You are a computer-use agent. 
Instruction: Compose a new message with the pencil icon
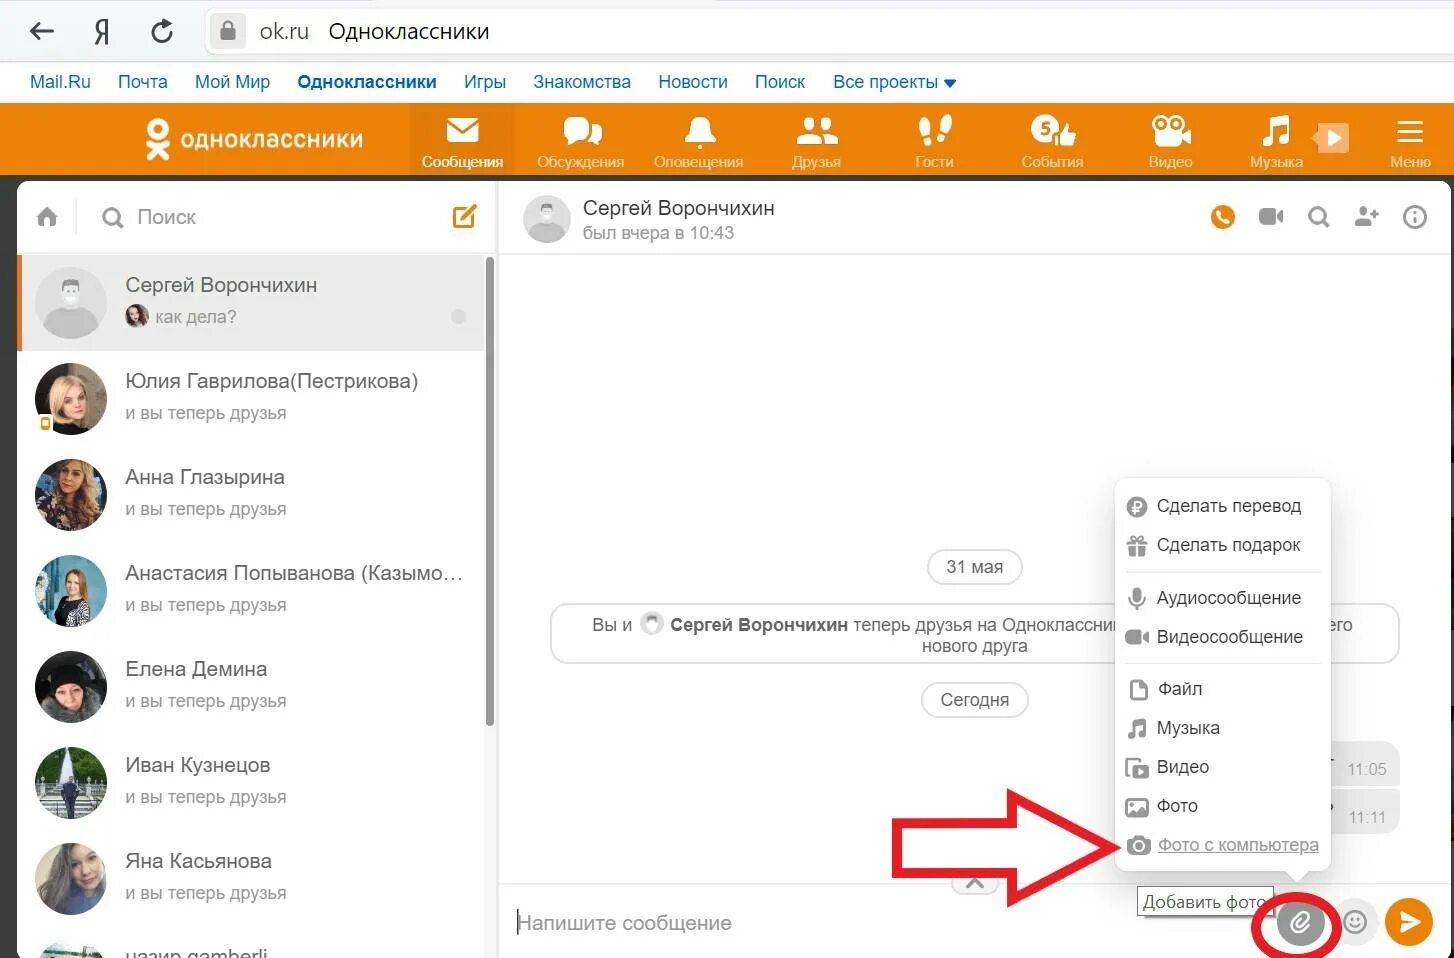(x=465, y=216)
